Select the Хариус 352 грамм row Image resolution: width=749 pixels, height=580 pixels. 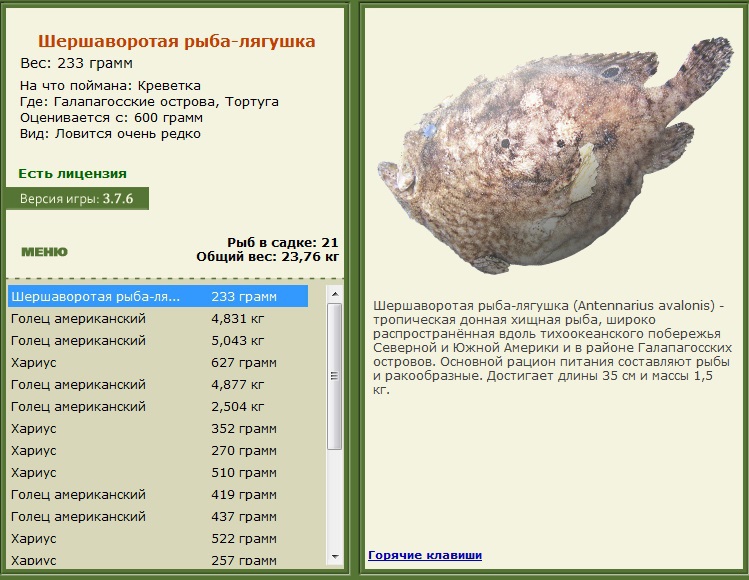(x=158, y=429)
